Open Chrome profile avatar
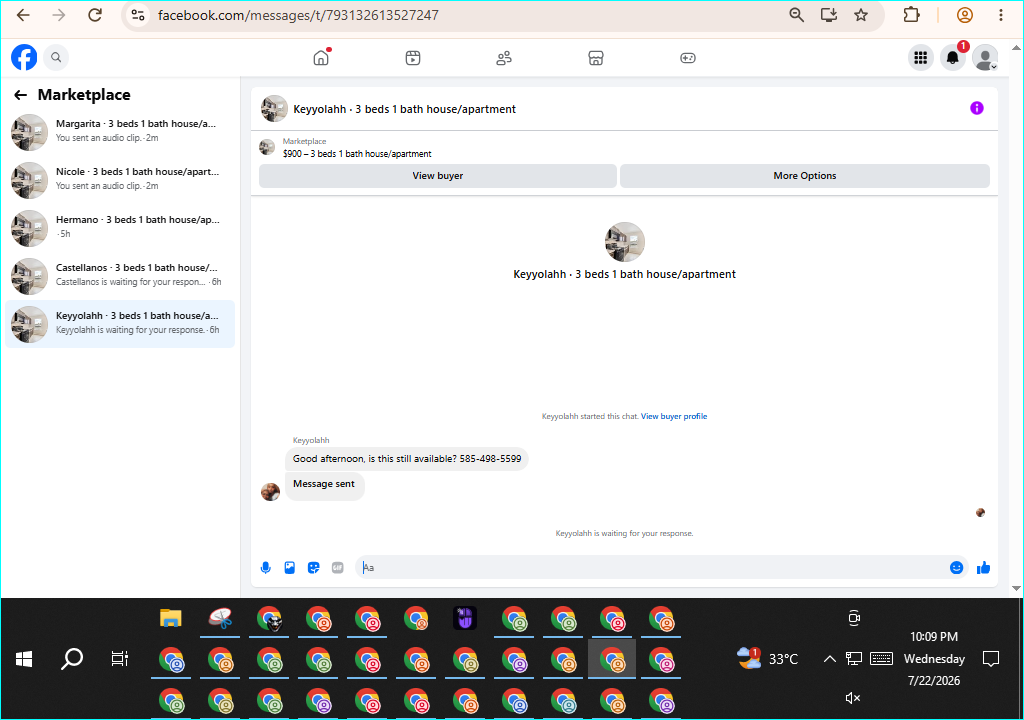Viewport: 1024px width, 720px height. [965, 15]
